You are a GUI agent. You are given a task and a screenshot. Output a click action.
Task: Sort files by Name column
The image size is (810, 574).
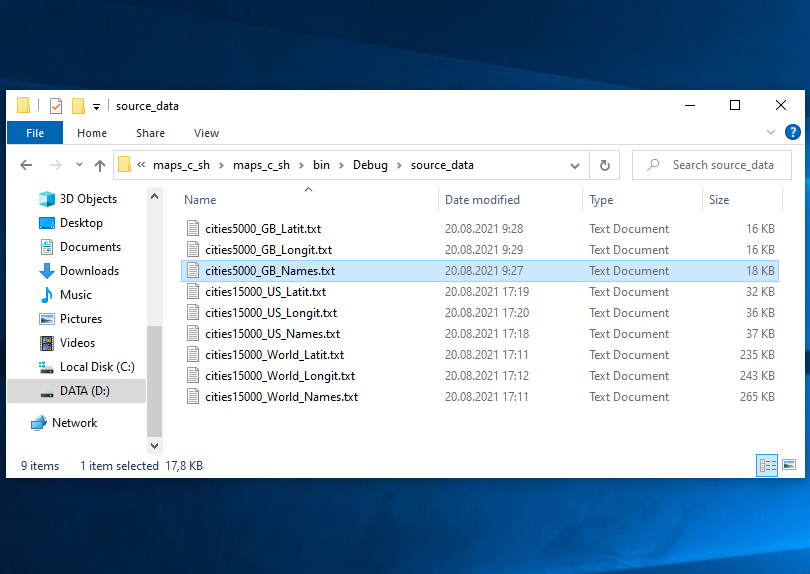(x=308, y=200)
